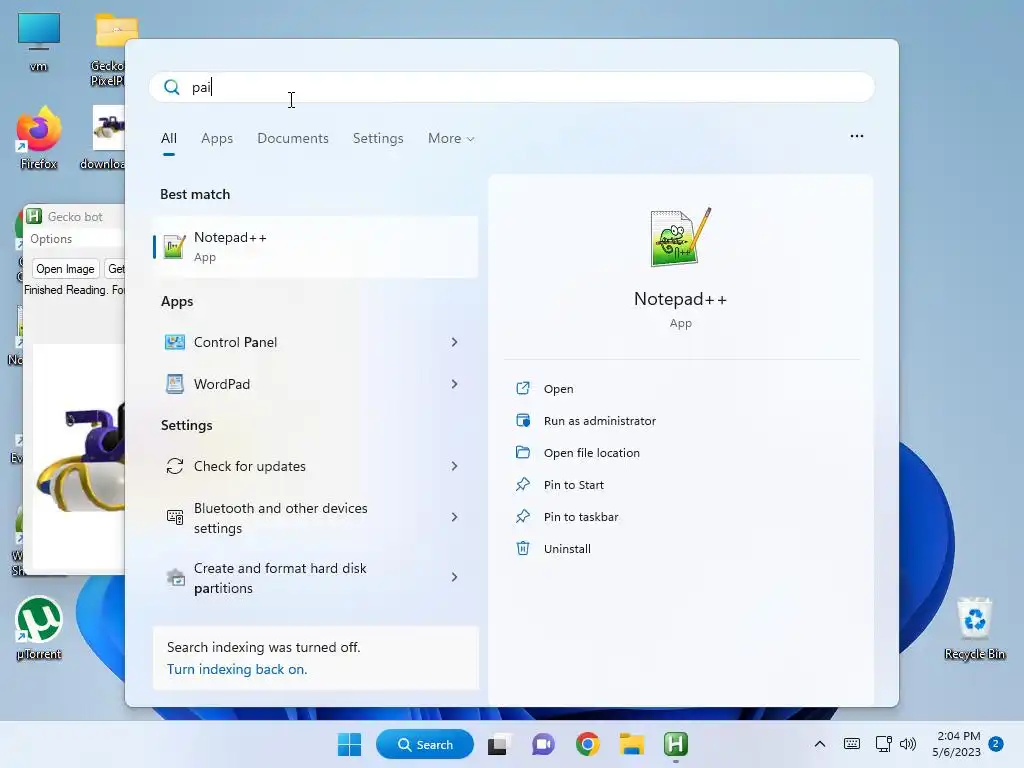Click the large Notepad++ chameleon icon

coord(680,237)
